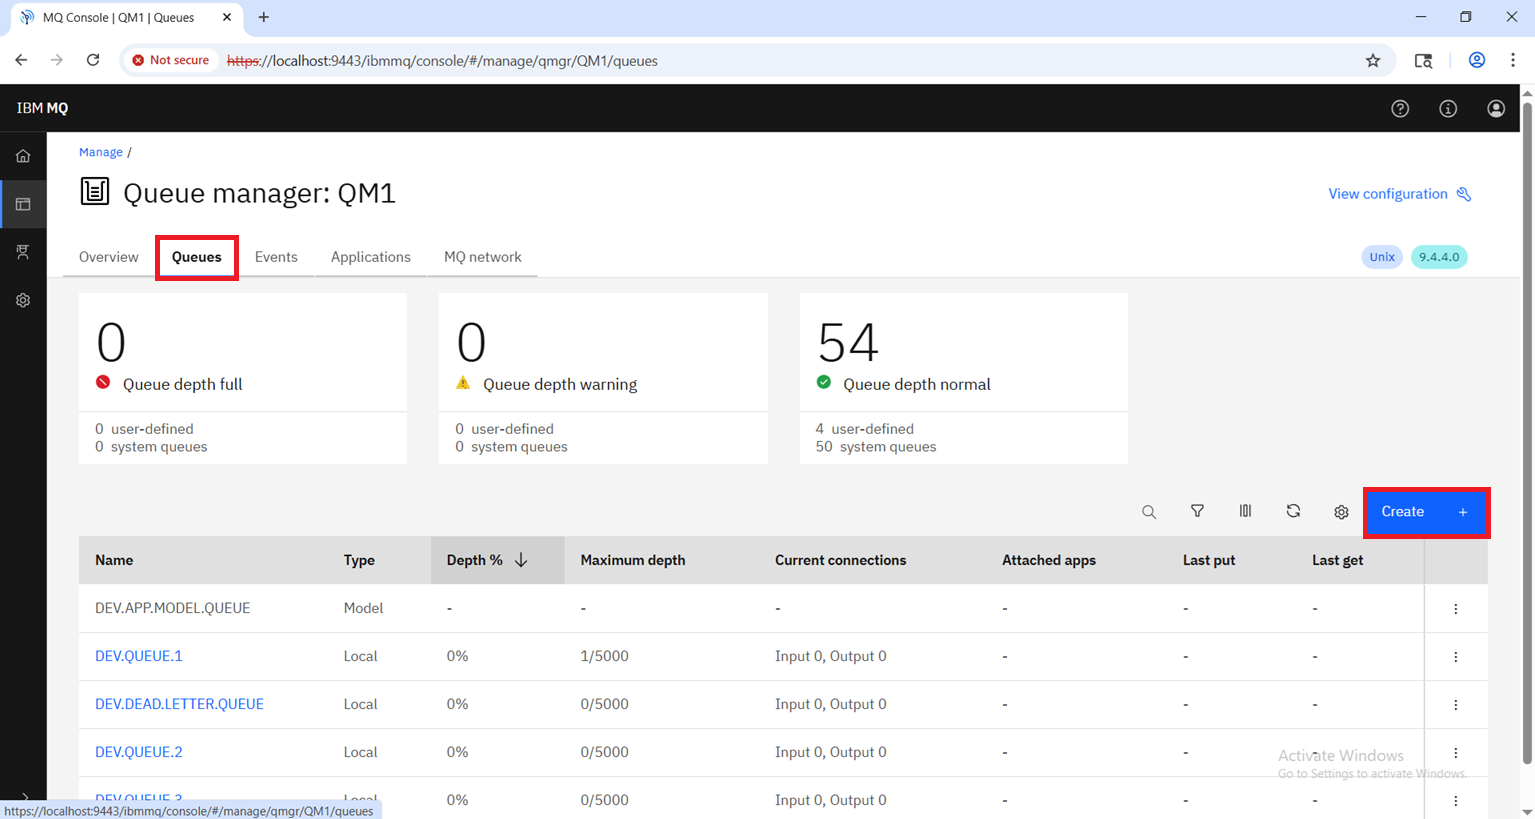
Task: Open overflow menu for DEV.APP.MODEL.QUEUE row
Action: tap(1456, 609)
